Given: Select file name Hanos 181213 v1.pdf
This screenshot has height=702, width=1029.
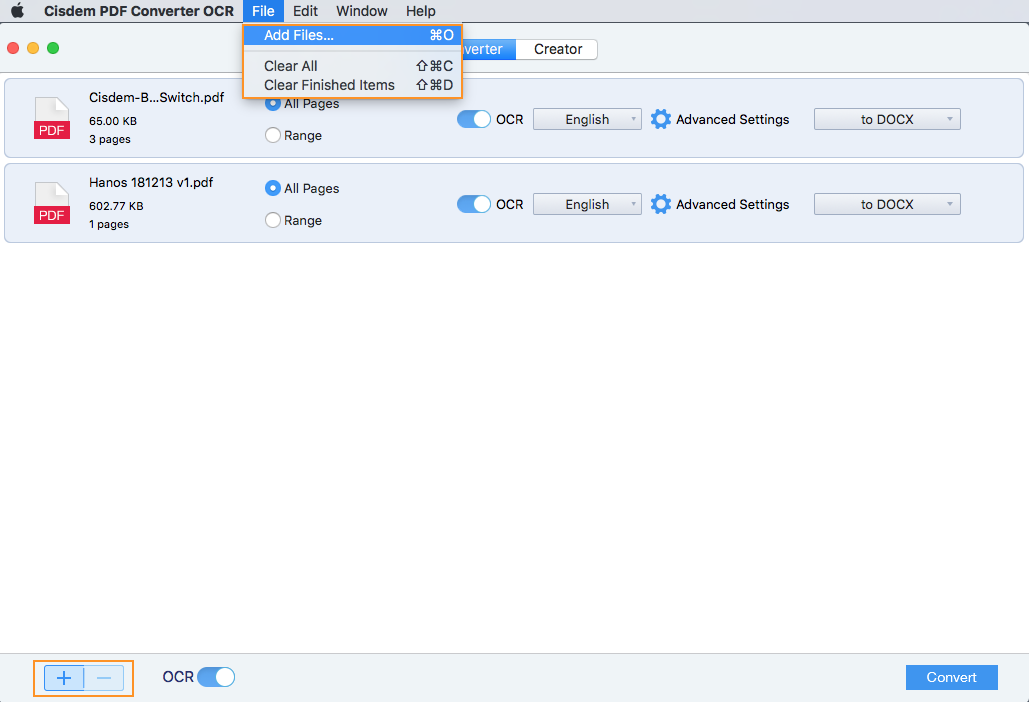Looking at the screenshot, I should pyautogui.click(x=151, y=182).
